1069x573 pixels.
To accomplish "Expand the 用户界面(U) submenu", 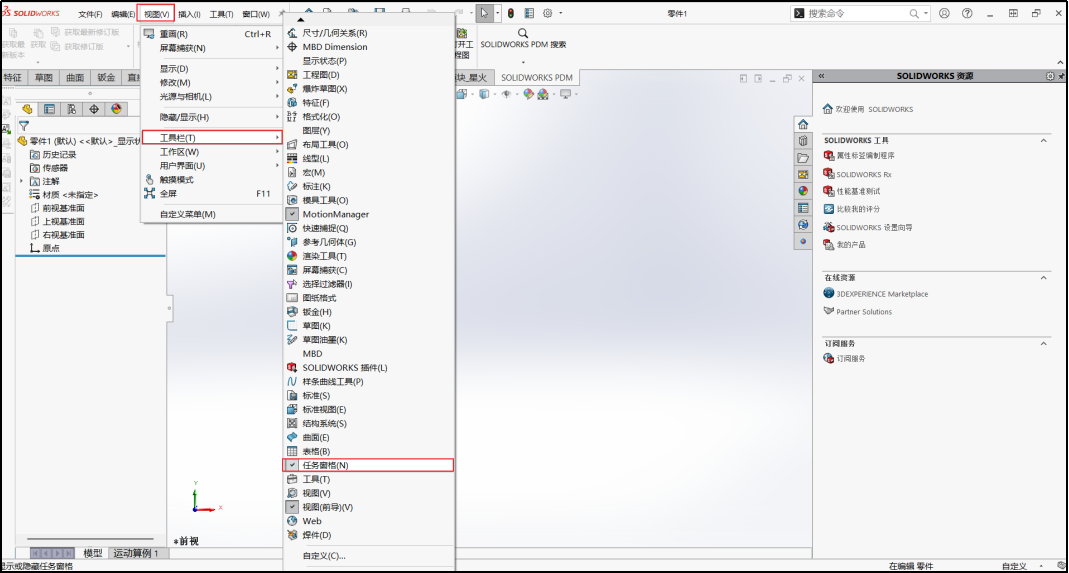I will (x=211, y=166).
